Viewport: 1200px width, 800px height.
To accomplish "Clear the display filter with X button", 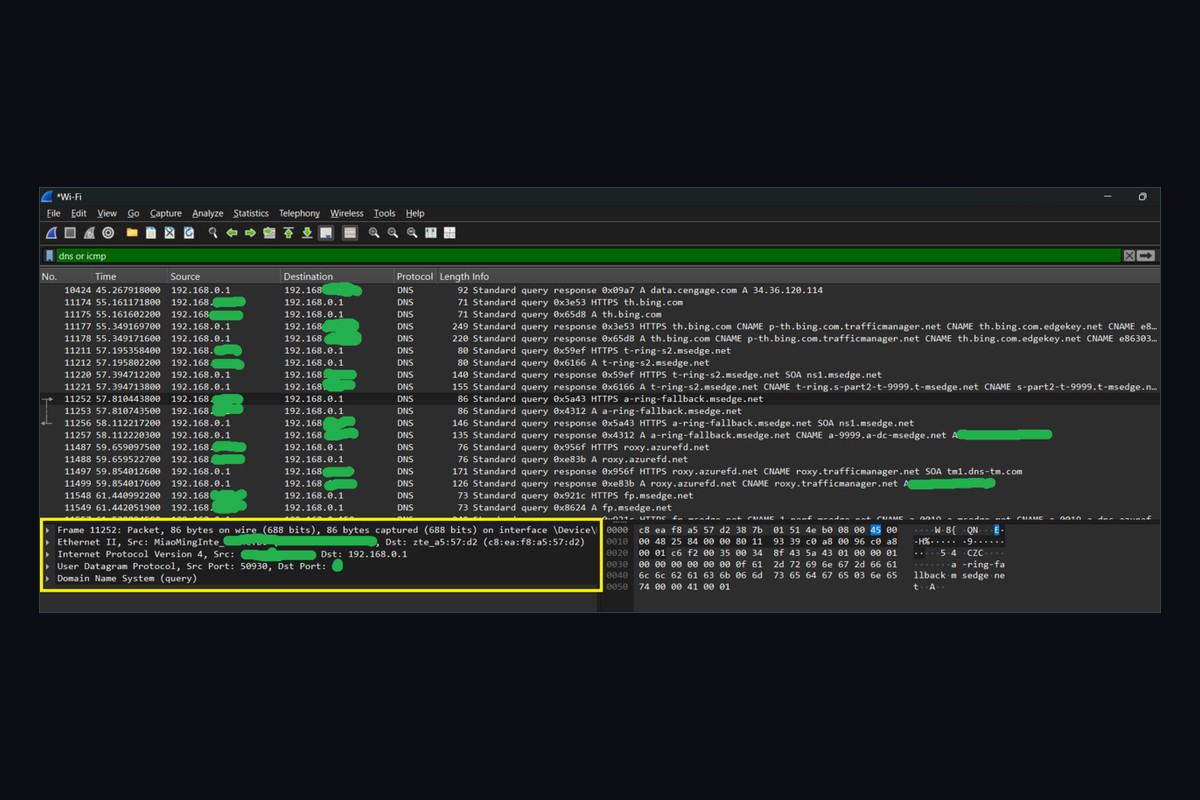I will click(1129, 256).
